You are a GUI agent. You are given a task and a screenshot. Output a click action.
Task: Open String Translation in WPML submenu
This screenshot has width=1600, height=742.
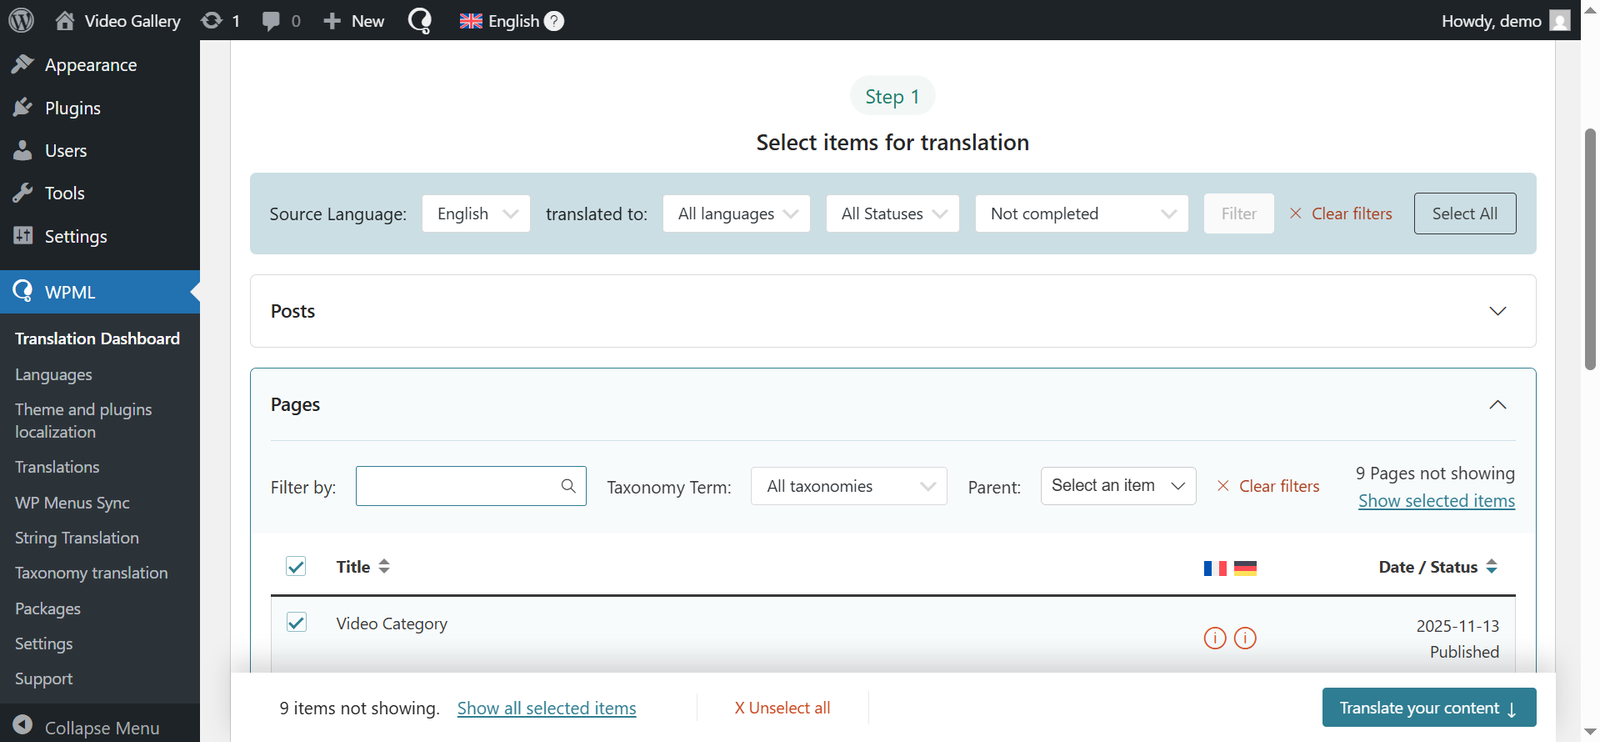(x=77, y=538)
